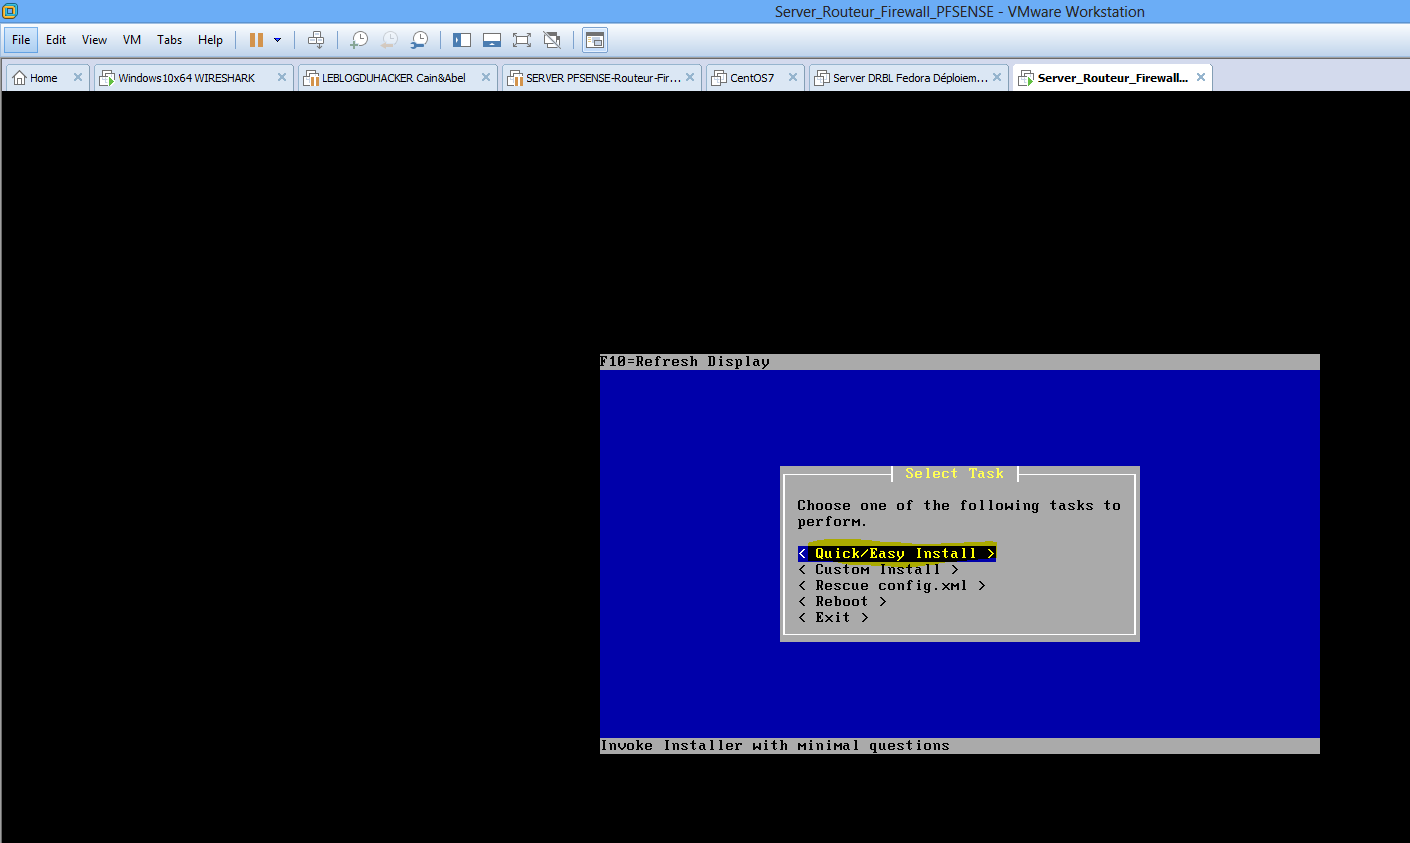Open the Edit menu
The width and height of the screenshot is (1410, 843).
point(56,40)
